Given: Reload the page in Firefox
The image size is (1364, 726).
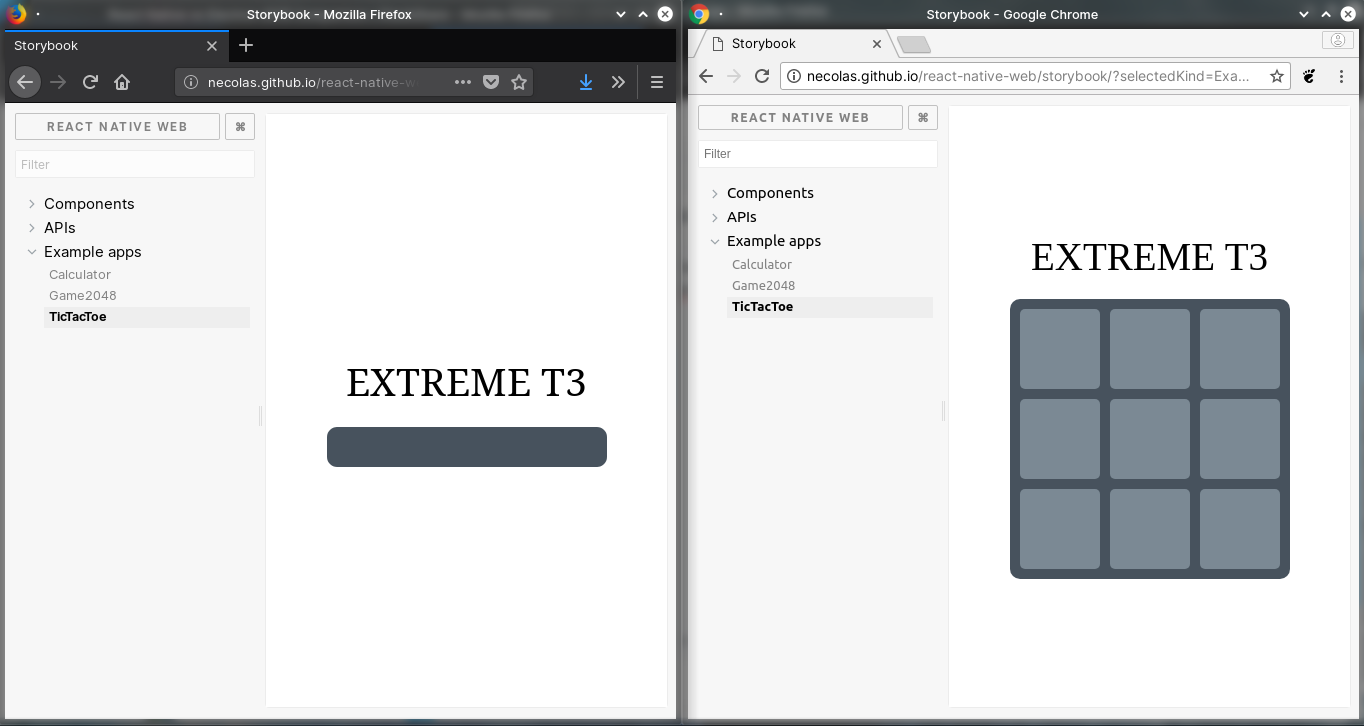Looking at the screenshot, I should tap(90, 82).
